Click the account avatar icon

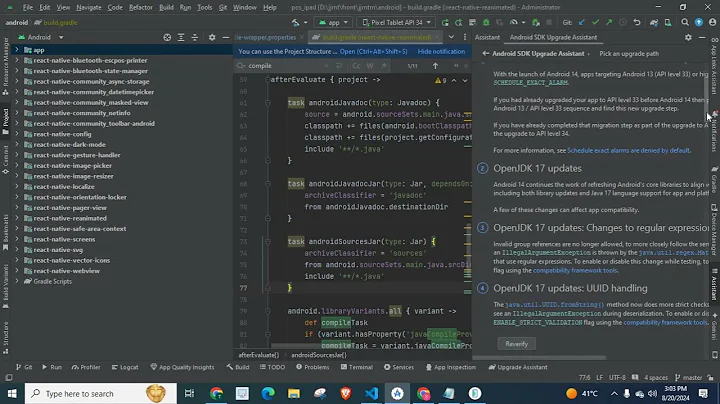[712, 22]
